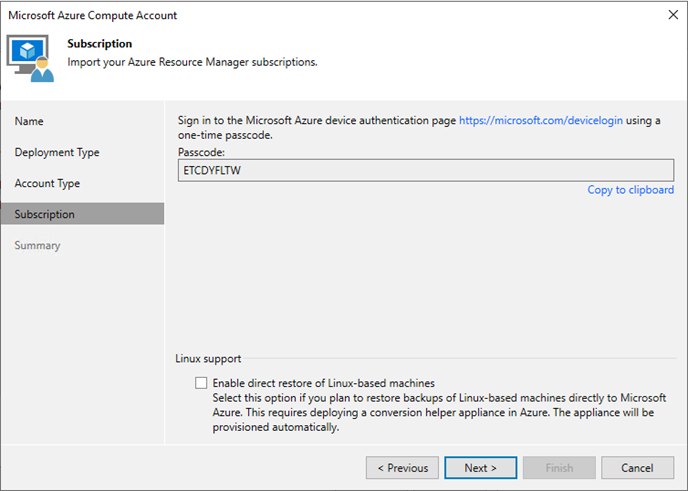Click the Linux support group label
This screenshot has width=688, height=491.
pyautogui.click(x=208, y=358)
